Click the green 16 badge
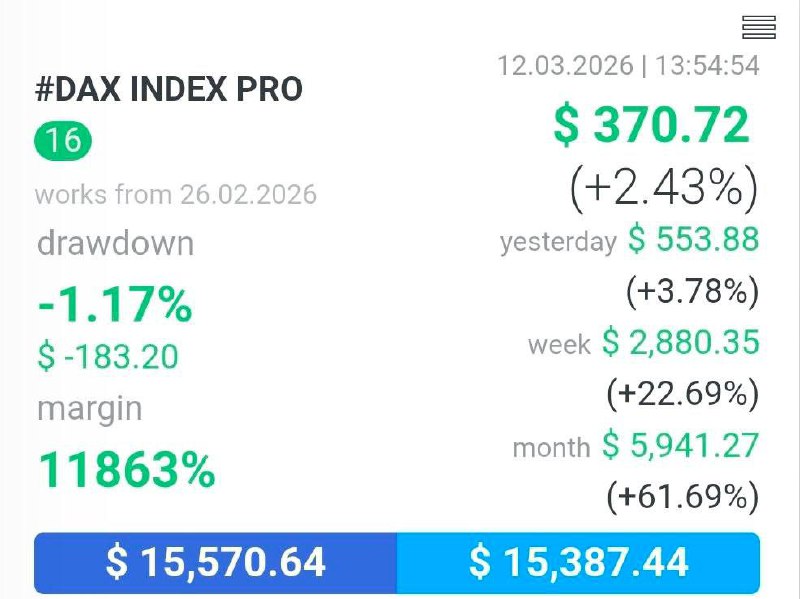Image resolution: width=800 pixels, height=599 pixels. (63, 140)
